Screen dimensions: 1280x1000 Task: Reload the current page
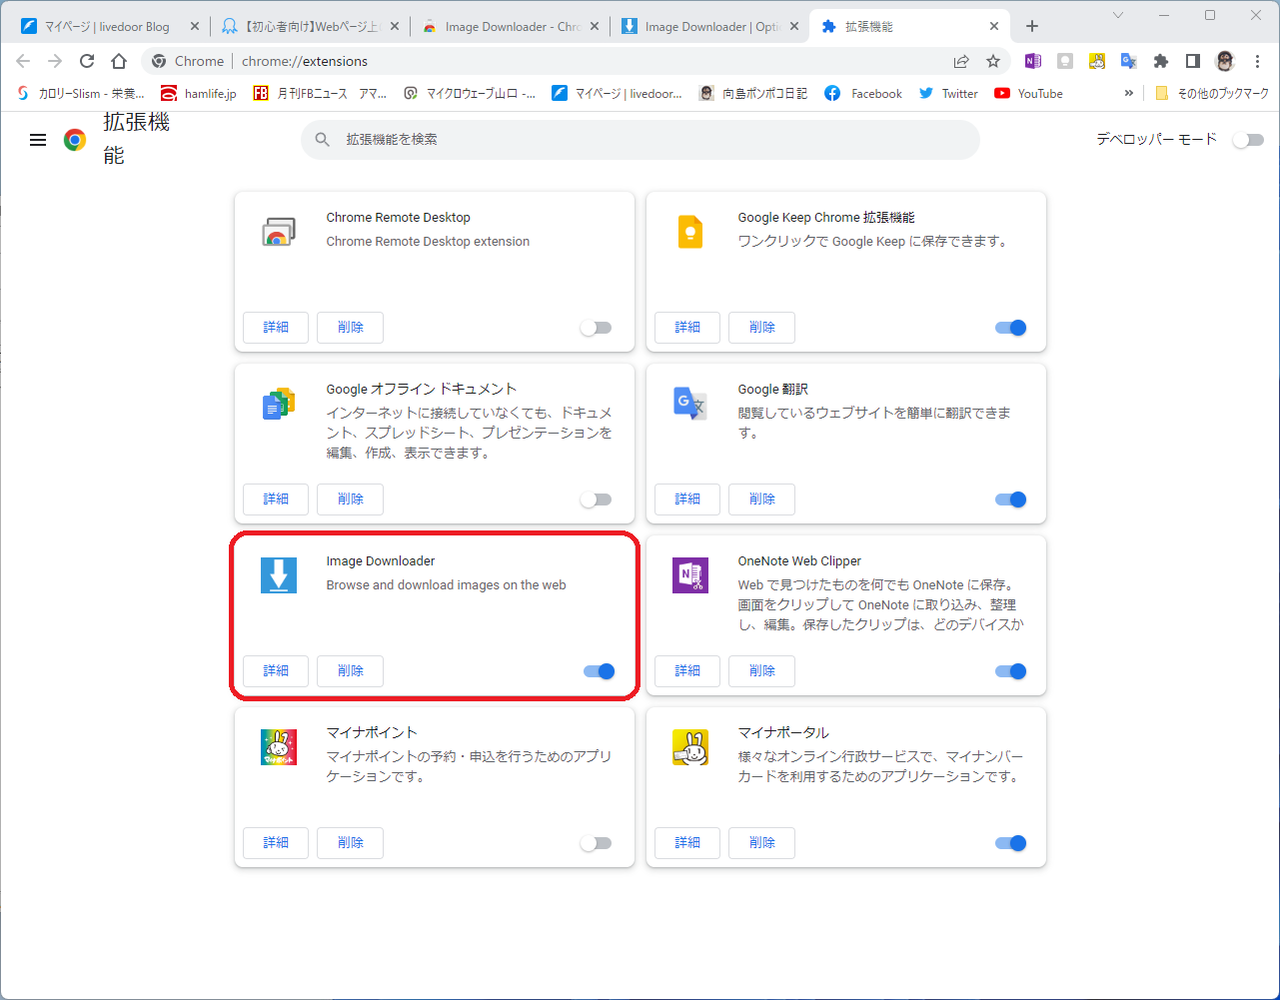87,61
